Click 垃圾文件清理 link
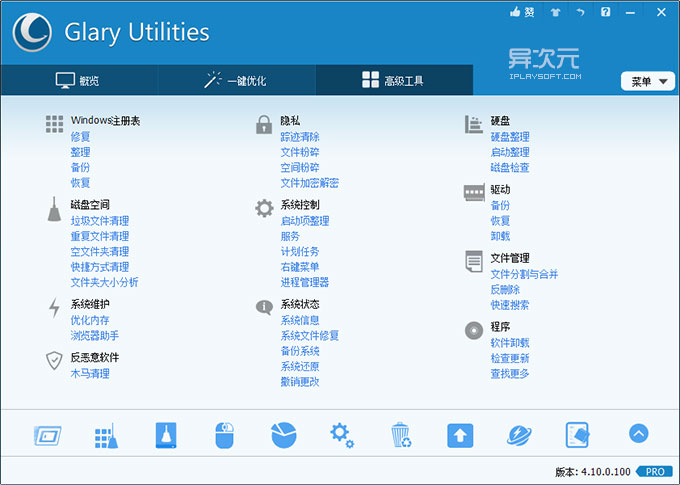Screen dimensions: 680x485 pos(100,221)
